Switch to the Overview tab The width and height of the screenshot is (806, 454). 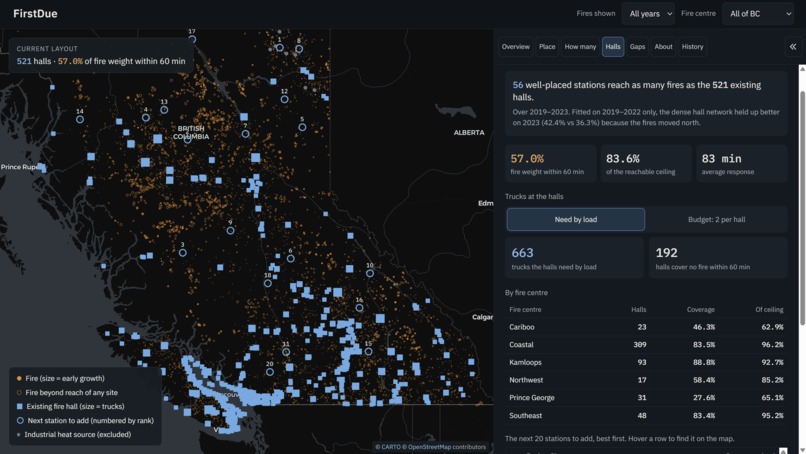coord(516,47)
